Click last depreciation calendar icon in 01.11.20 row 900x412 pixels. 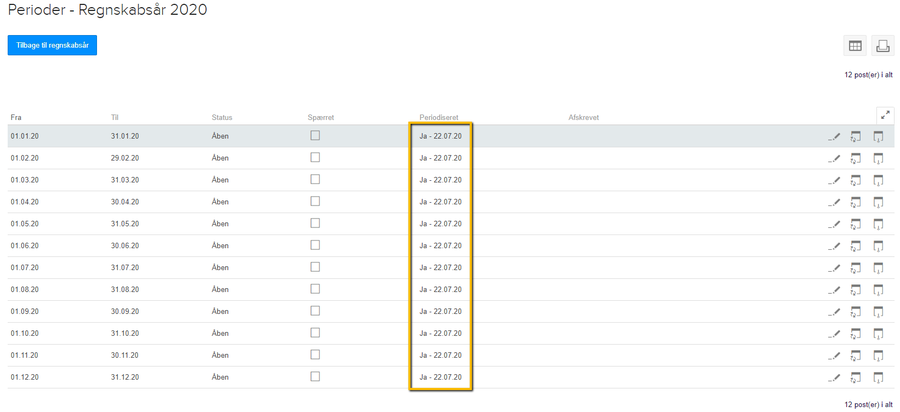click(x=878, y=355)
